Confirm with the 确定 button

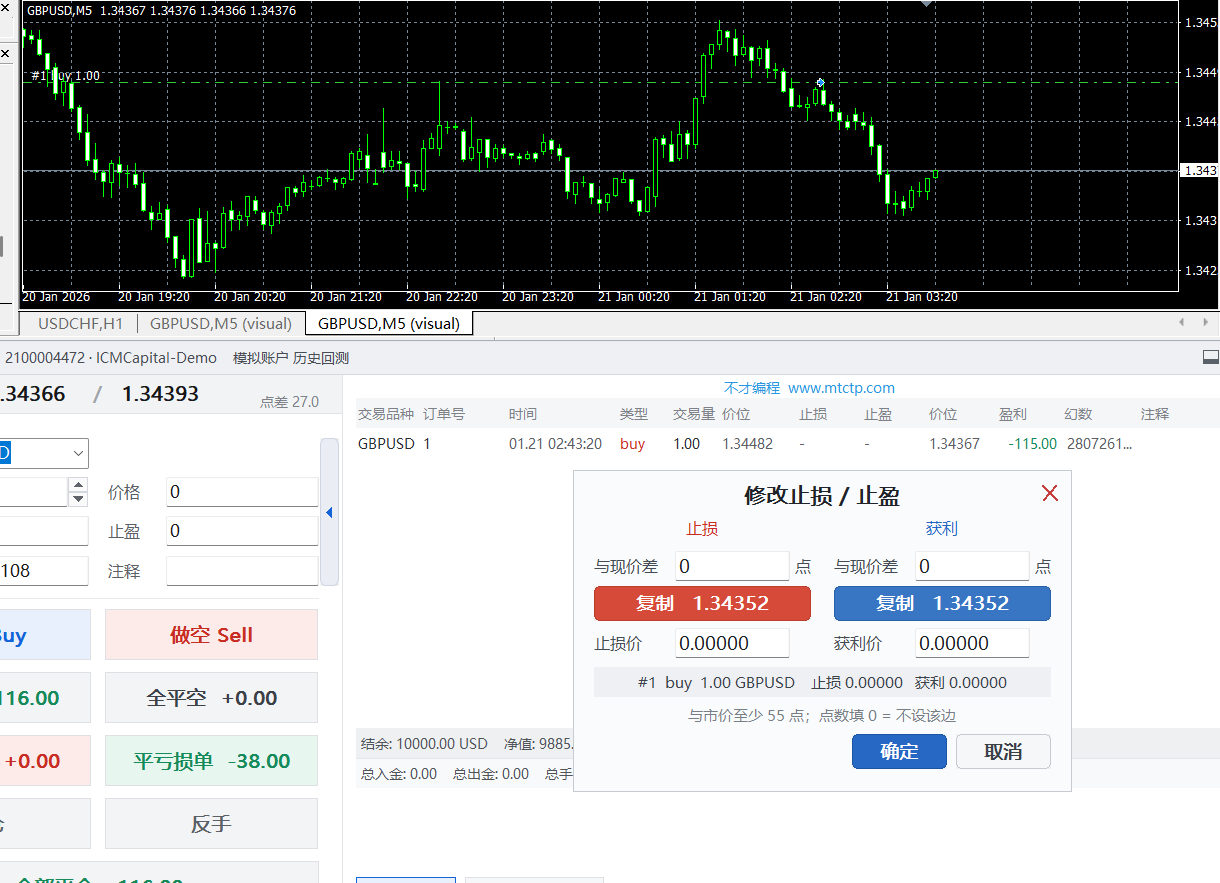tap(899, 751)
